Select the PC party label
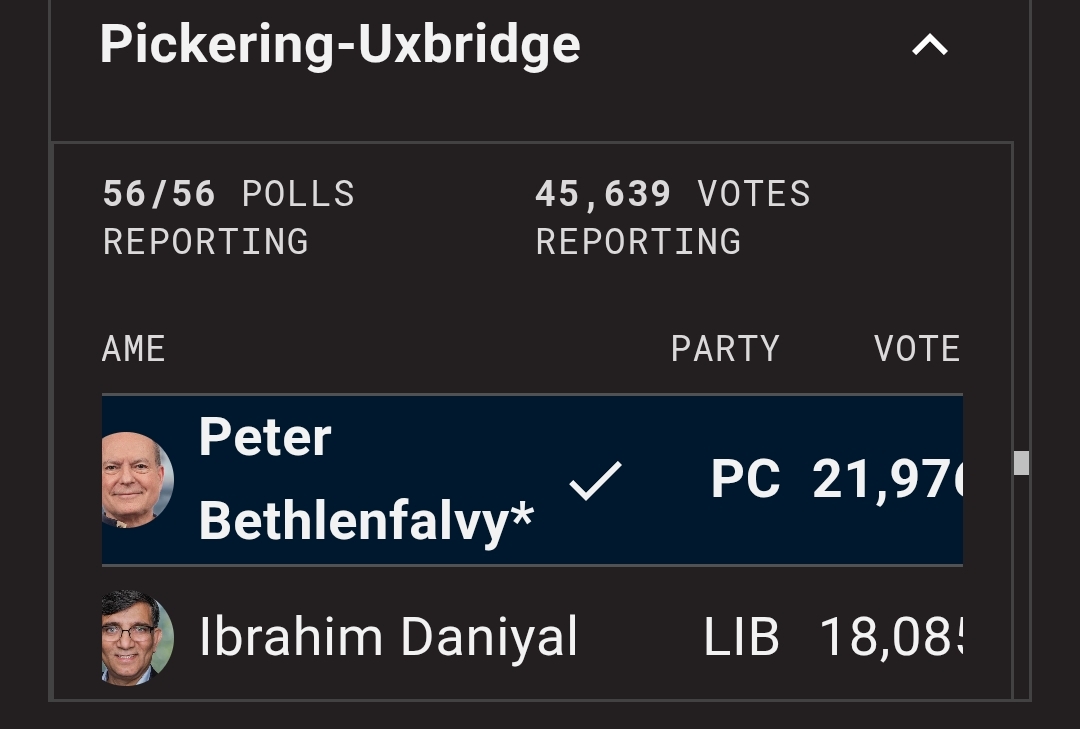The image size is (1080, 729). click(746, 480)
